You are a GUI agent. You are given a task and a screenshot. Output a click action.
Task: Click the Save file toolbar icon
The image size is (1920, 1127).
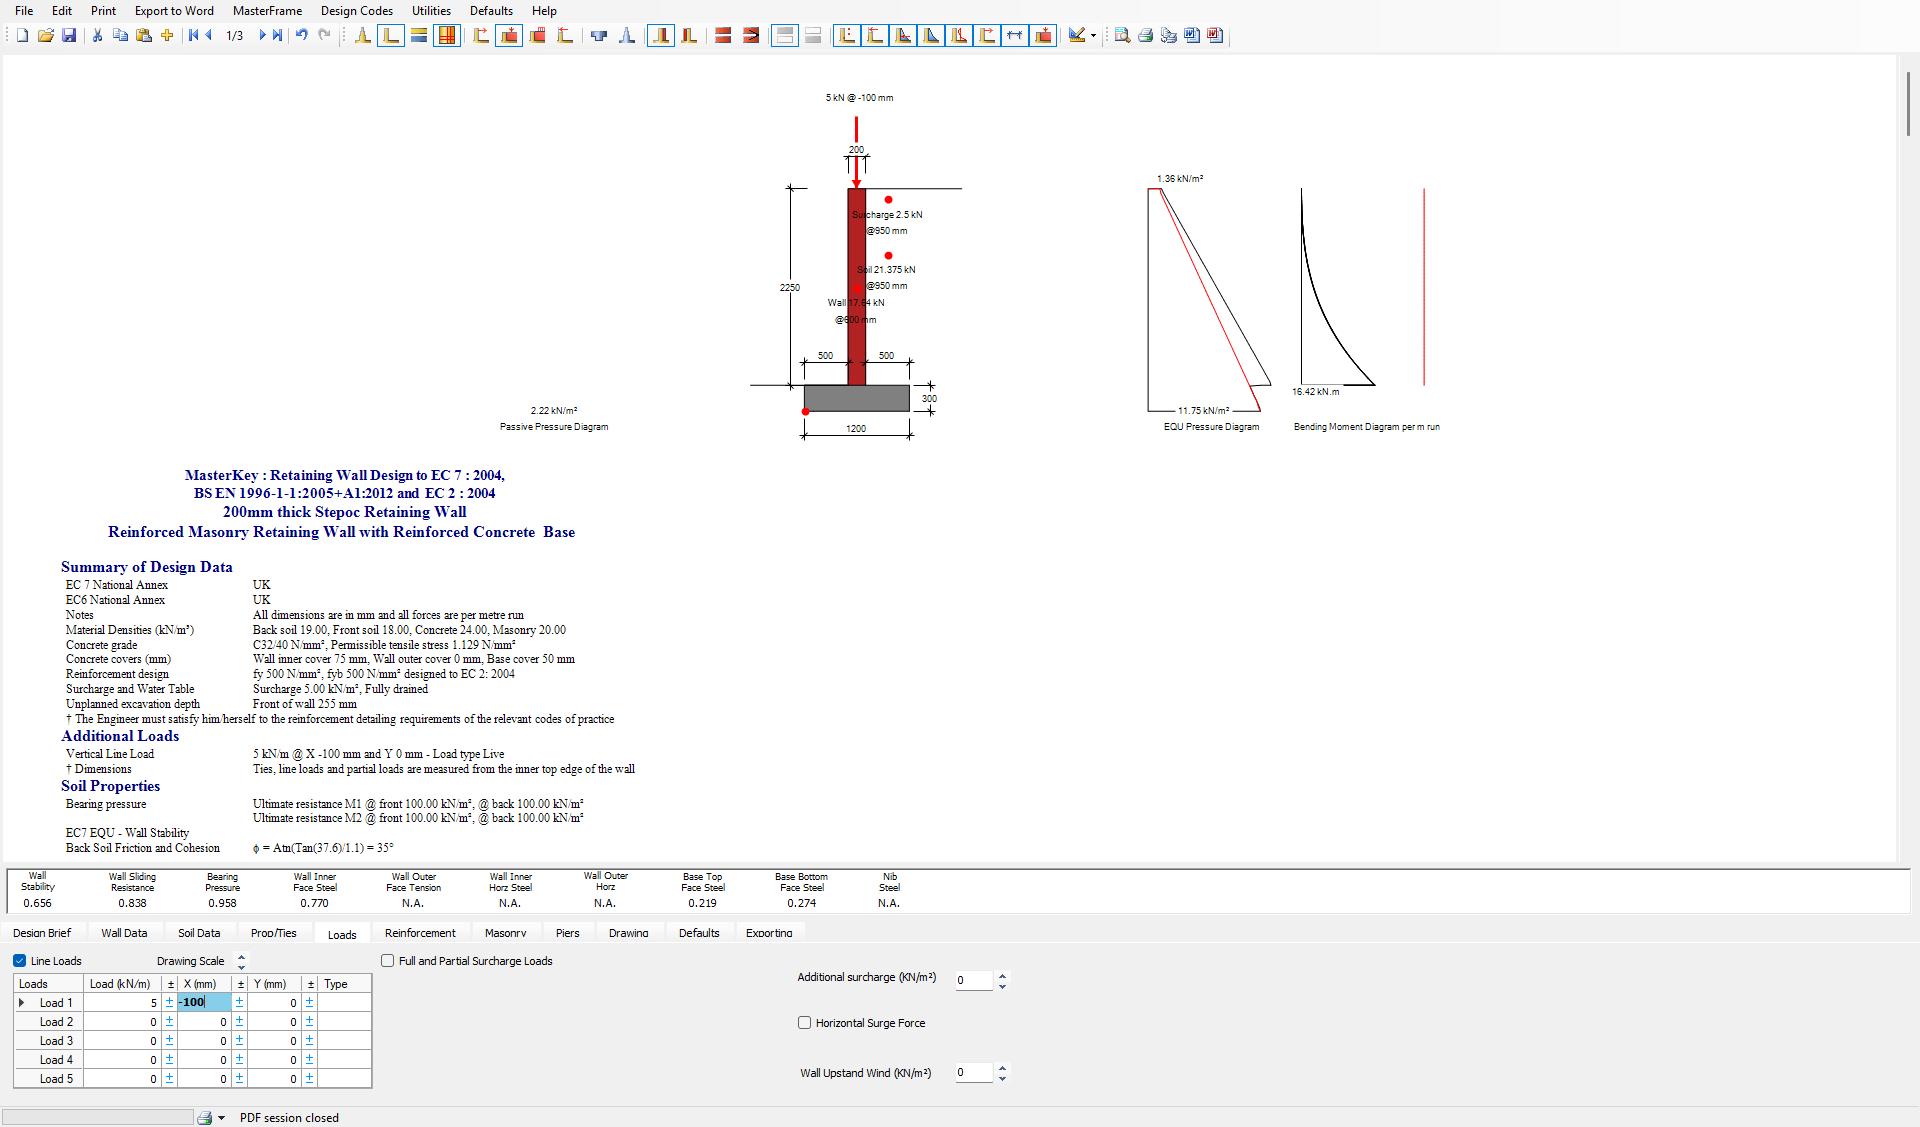[69, 35]
